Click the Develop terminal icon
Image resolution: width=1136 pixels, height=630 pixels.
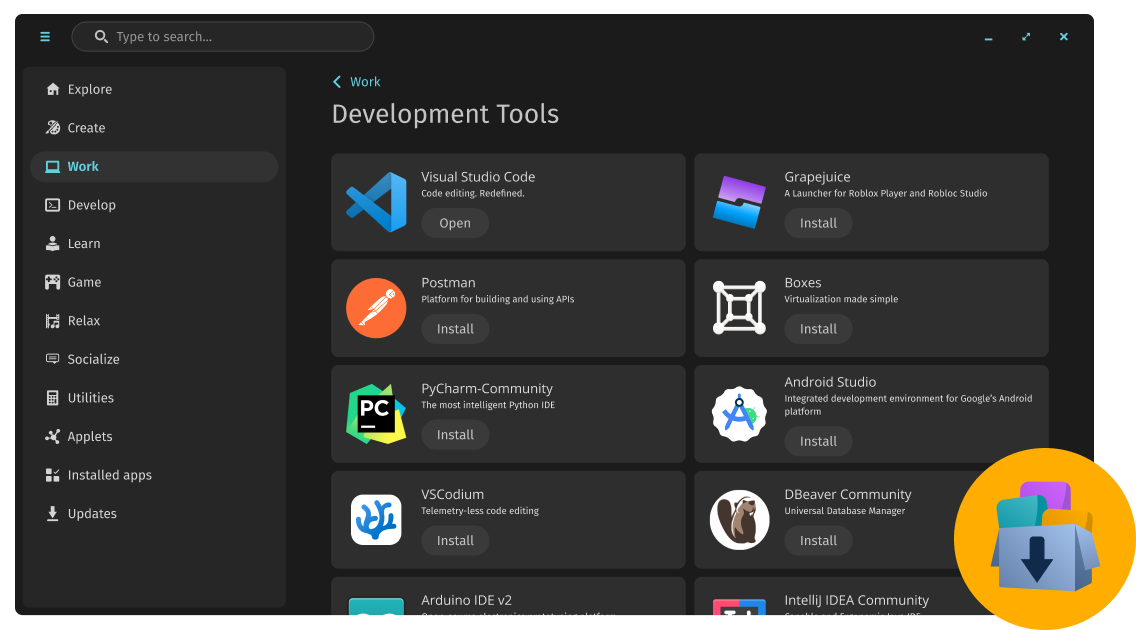coord(52,205)
